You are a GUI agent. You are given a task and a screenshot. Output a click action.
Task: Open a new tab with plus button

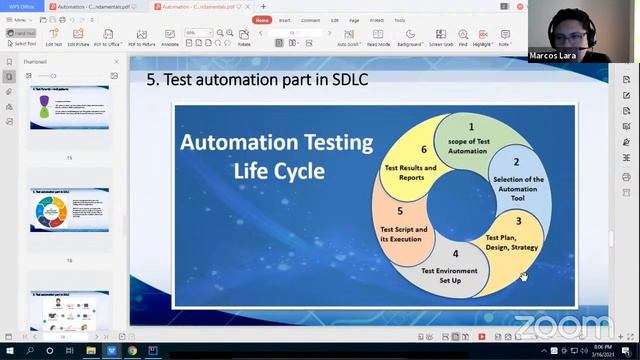(263, 7)
